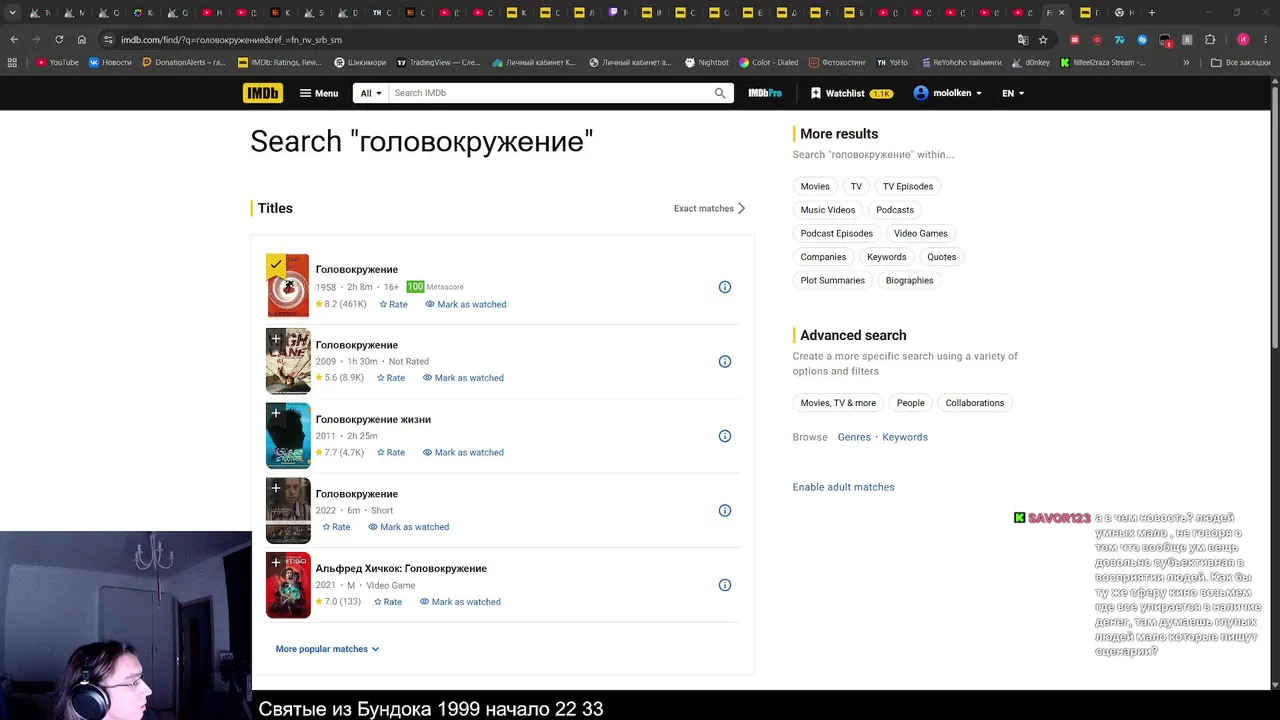Click the magnifier search submit icon
This screenshot has height=720, width=1280.
click(x=720, y=93)
